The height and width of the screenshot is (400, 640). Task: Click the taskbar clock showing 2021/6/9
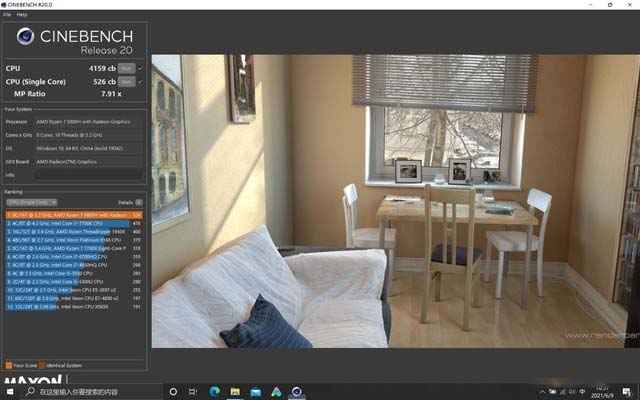(601, 392)
